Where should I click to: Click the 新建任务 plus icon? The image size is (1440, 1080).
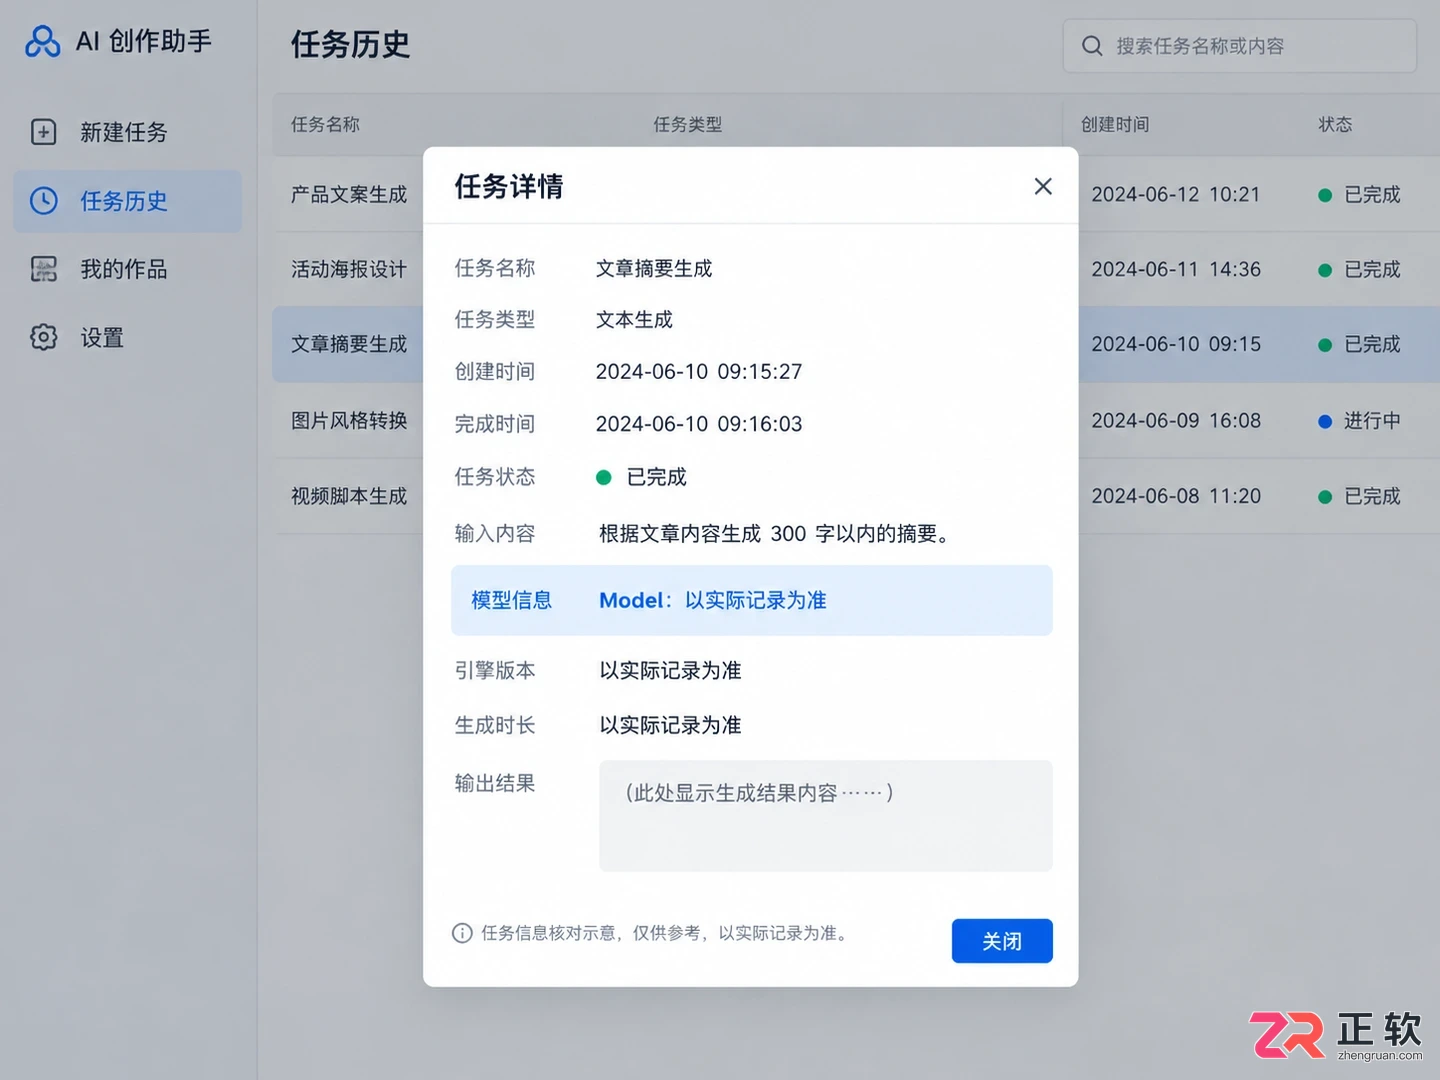[44, 132]
